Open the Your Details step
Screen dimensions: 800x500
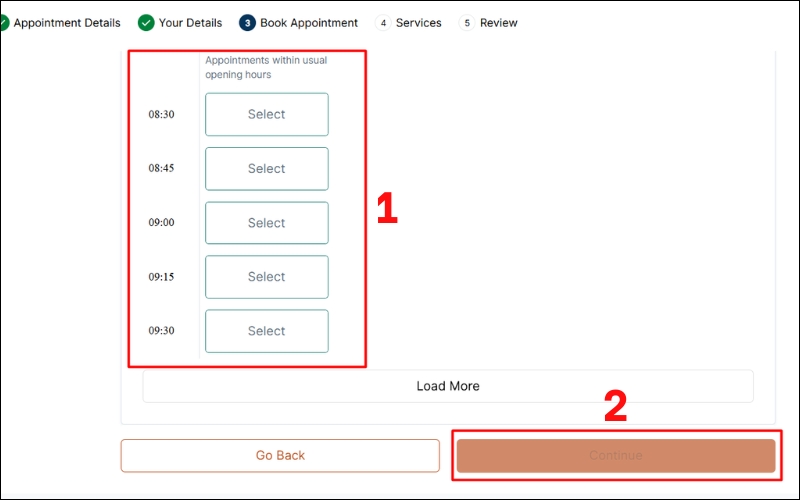(190, 22)
